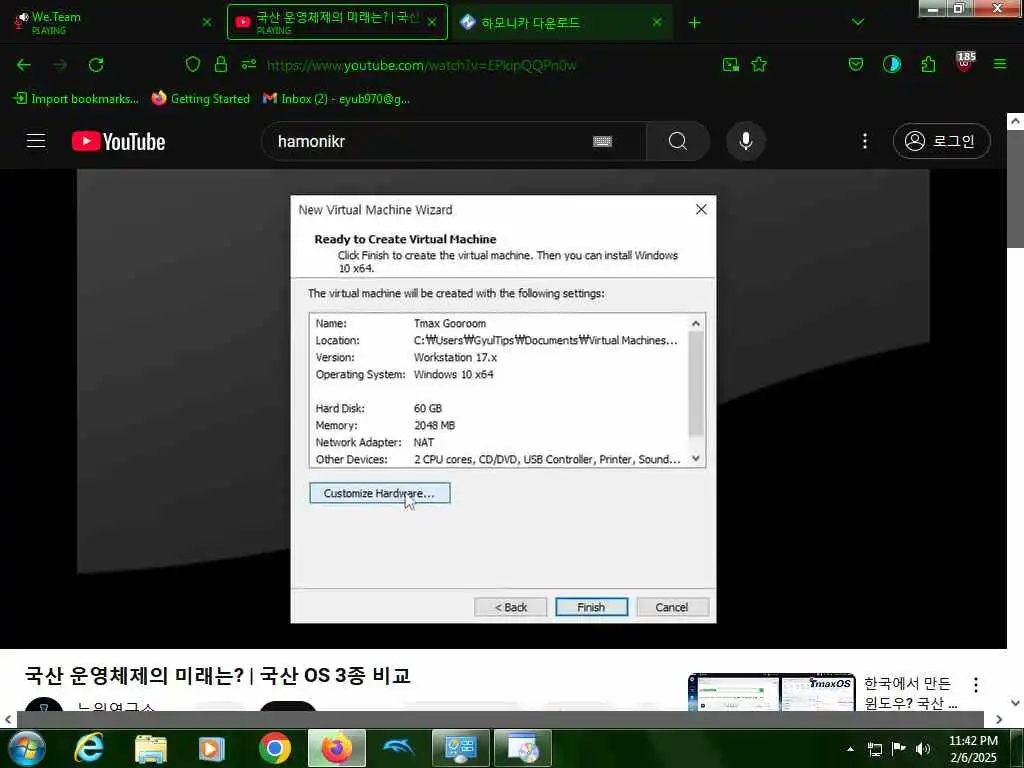Click the Tmax Gooroom name value
This screenshot has width=1024, height=768.
point(449,323)
